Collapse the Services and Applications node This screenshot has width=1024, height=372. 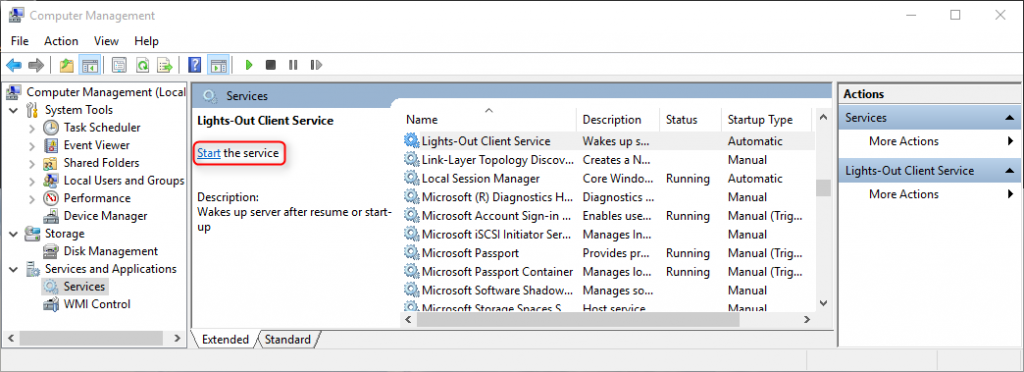14,269
